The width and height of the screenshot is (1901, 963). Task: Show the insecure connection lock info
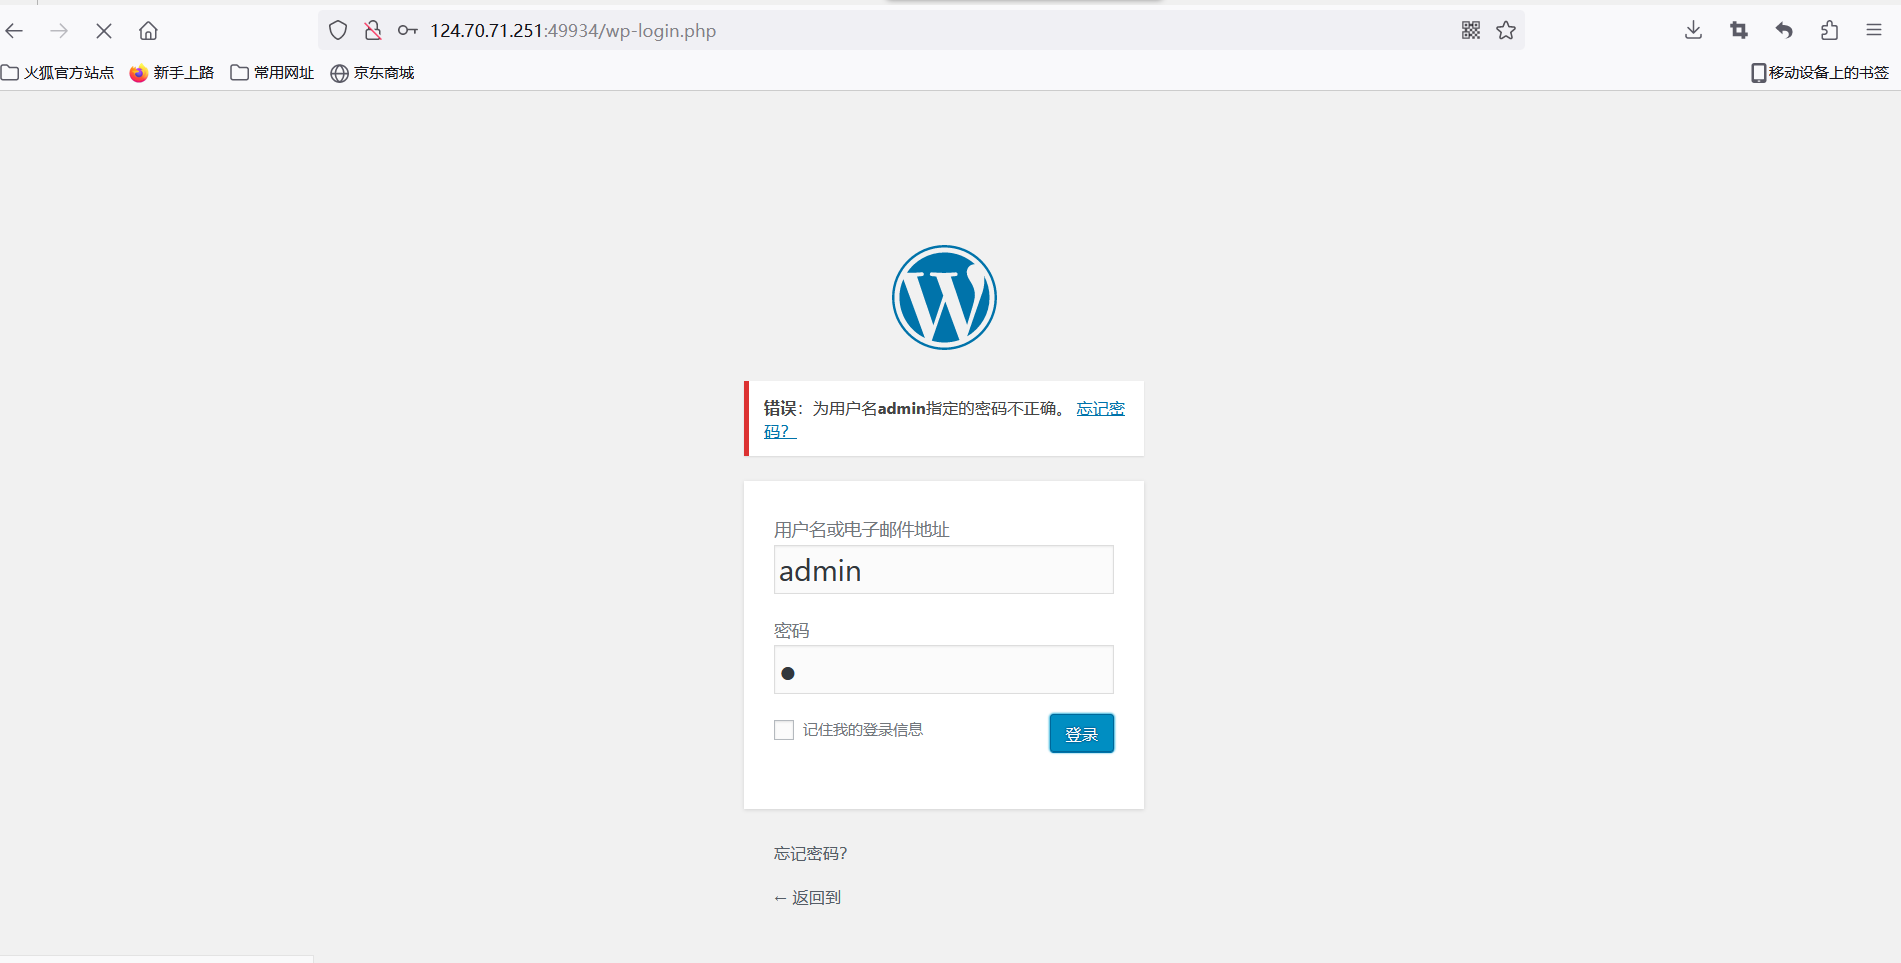tap(373, 31)
